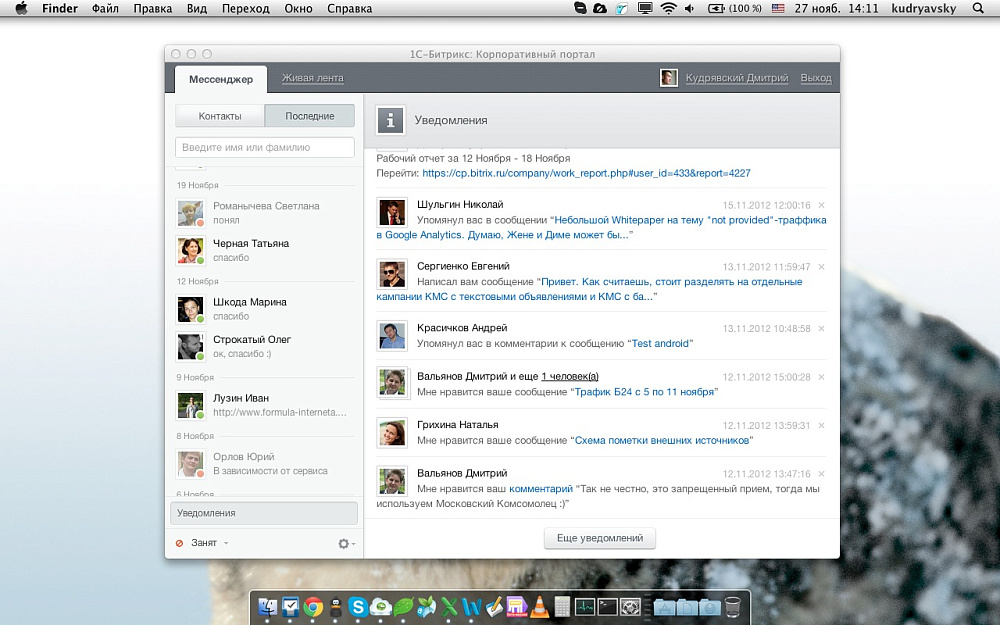Open chat with Строкатый Олег

tap(263, 347)
